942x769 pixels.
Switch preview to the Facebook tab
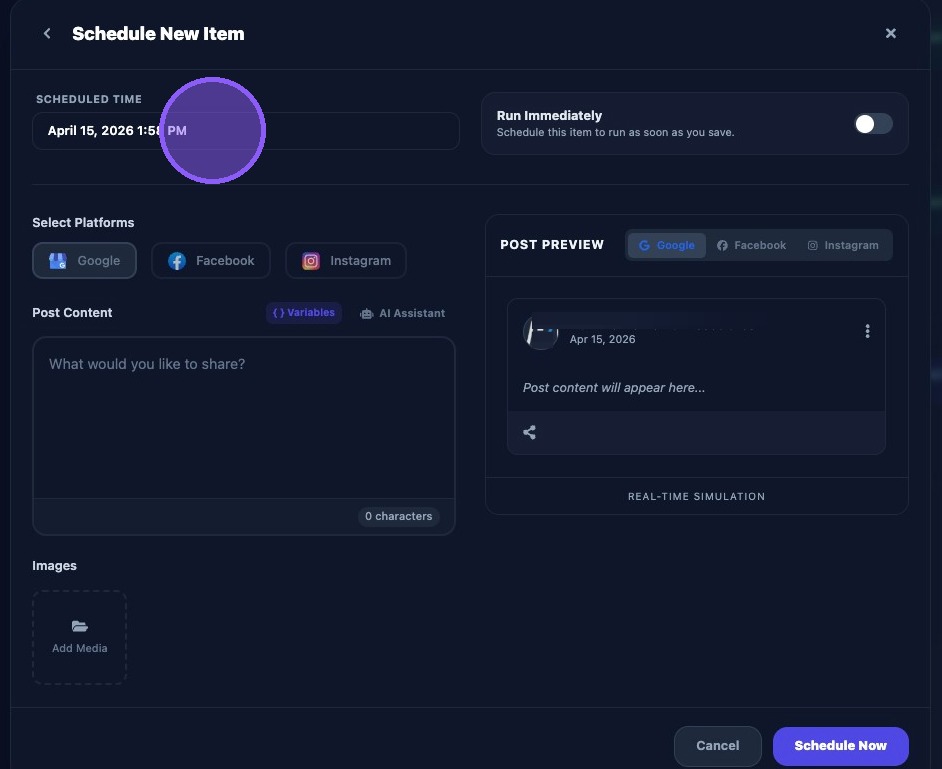pos(751,245)
